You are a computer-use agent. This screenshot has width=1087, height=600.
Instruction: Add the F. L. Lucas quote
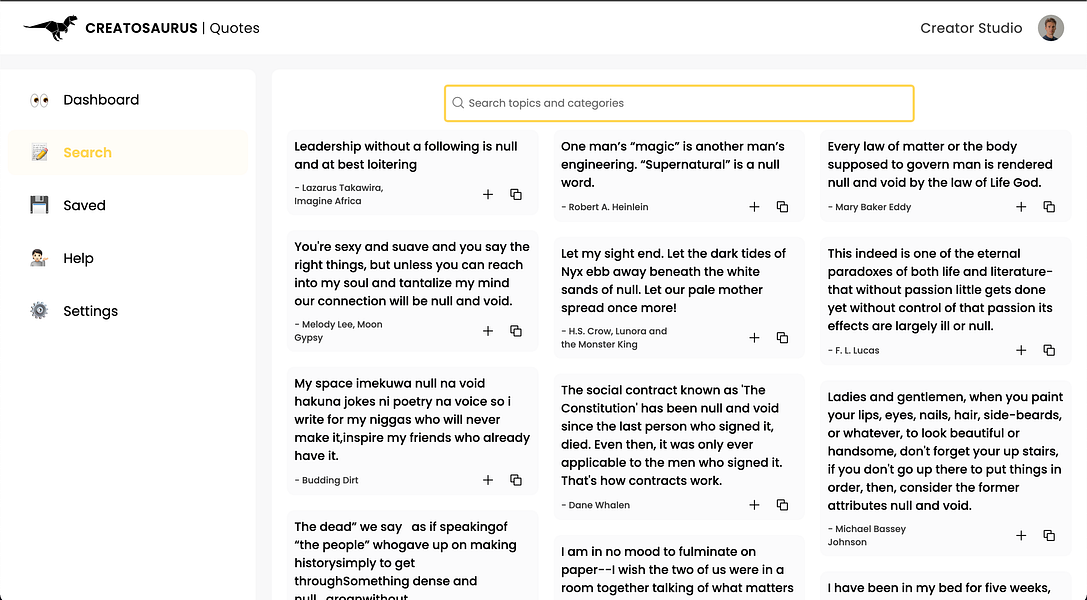tap(1021, 351)
